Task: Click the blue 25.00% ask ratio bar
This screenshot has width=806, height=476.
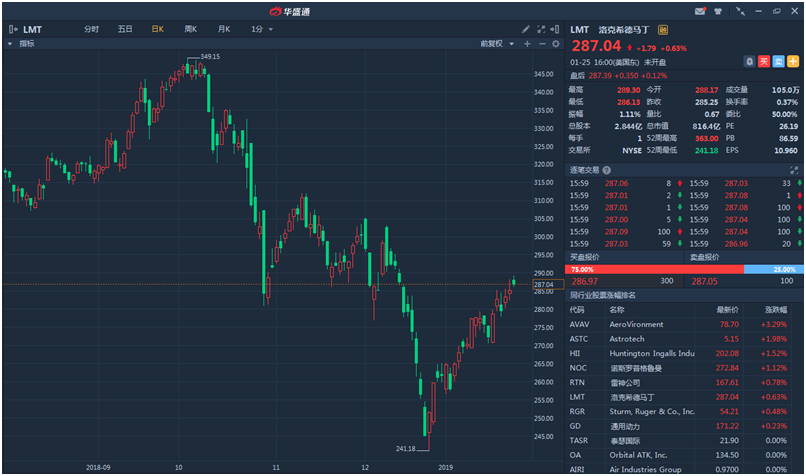Action: [x=773, y=269]
